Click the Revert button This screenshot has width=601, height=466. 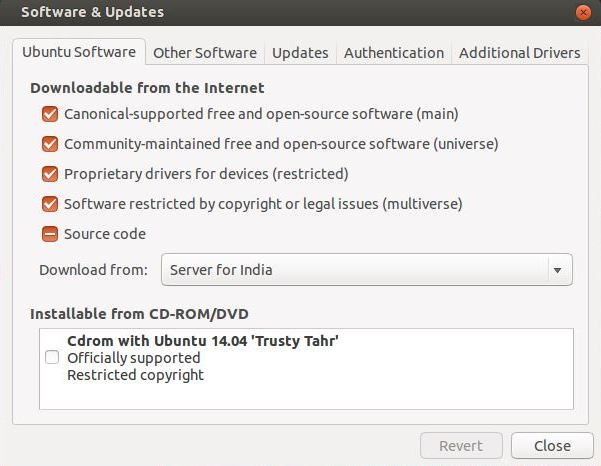[x=461, y=446]
